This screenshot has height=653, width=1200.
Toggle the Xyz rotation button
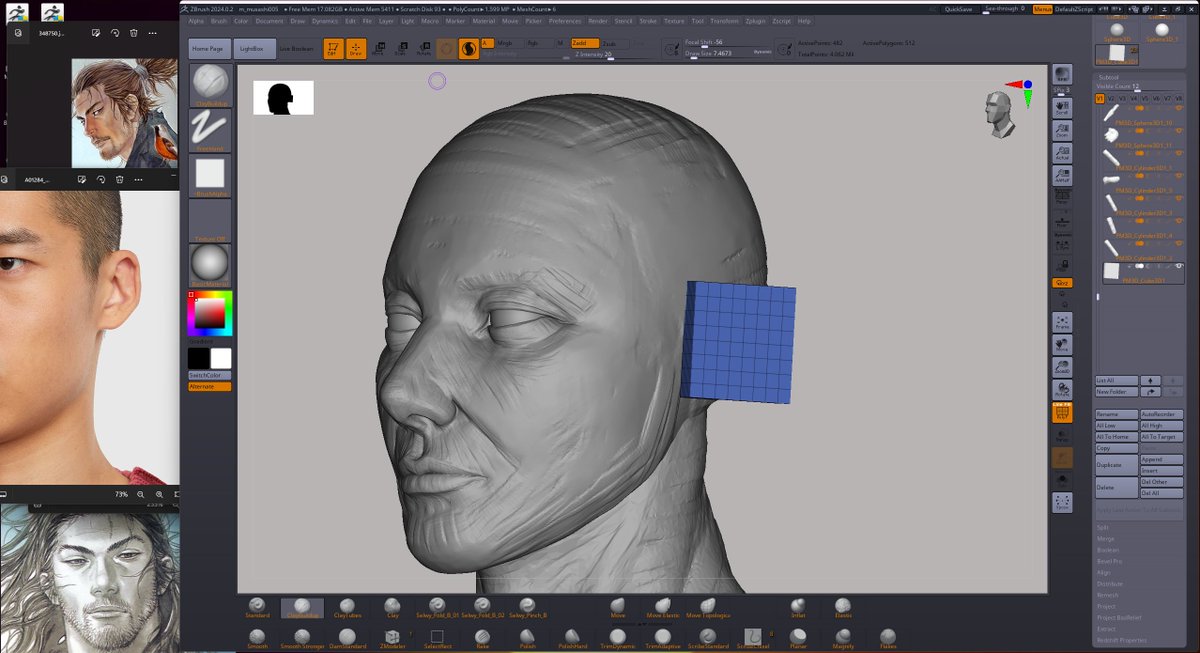pos(1062,283)
